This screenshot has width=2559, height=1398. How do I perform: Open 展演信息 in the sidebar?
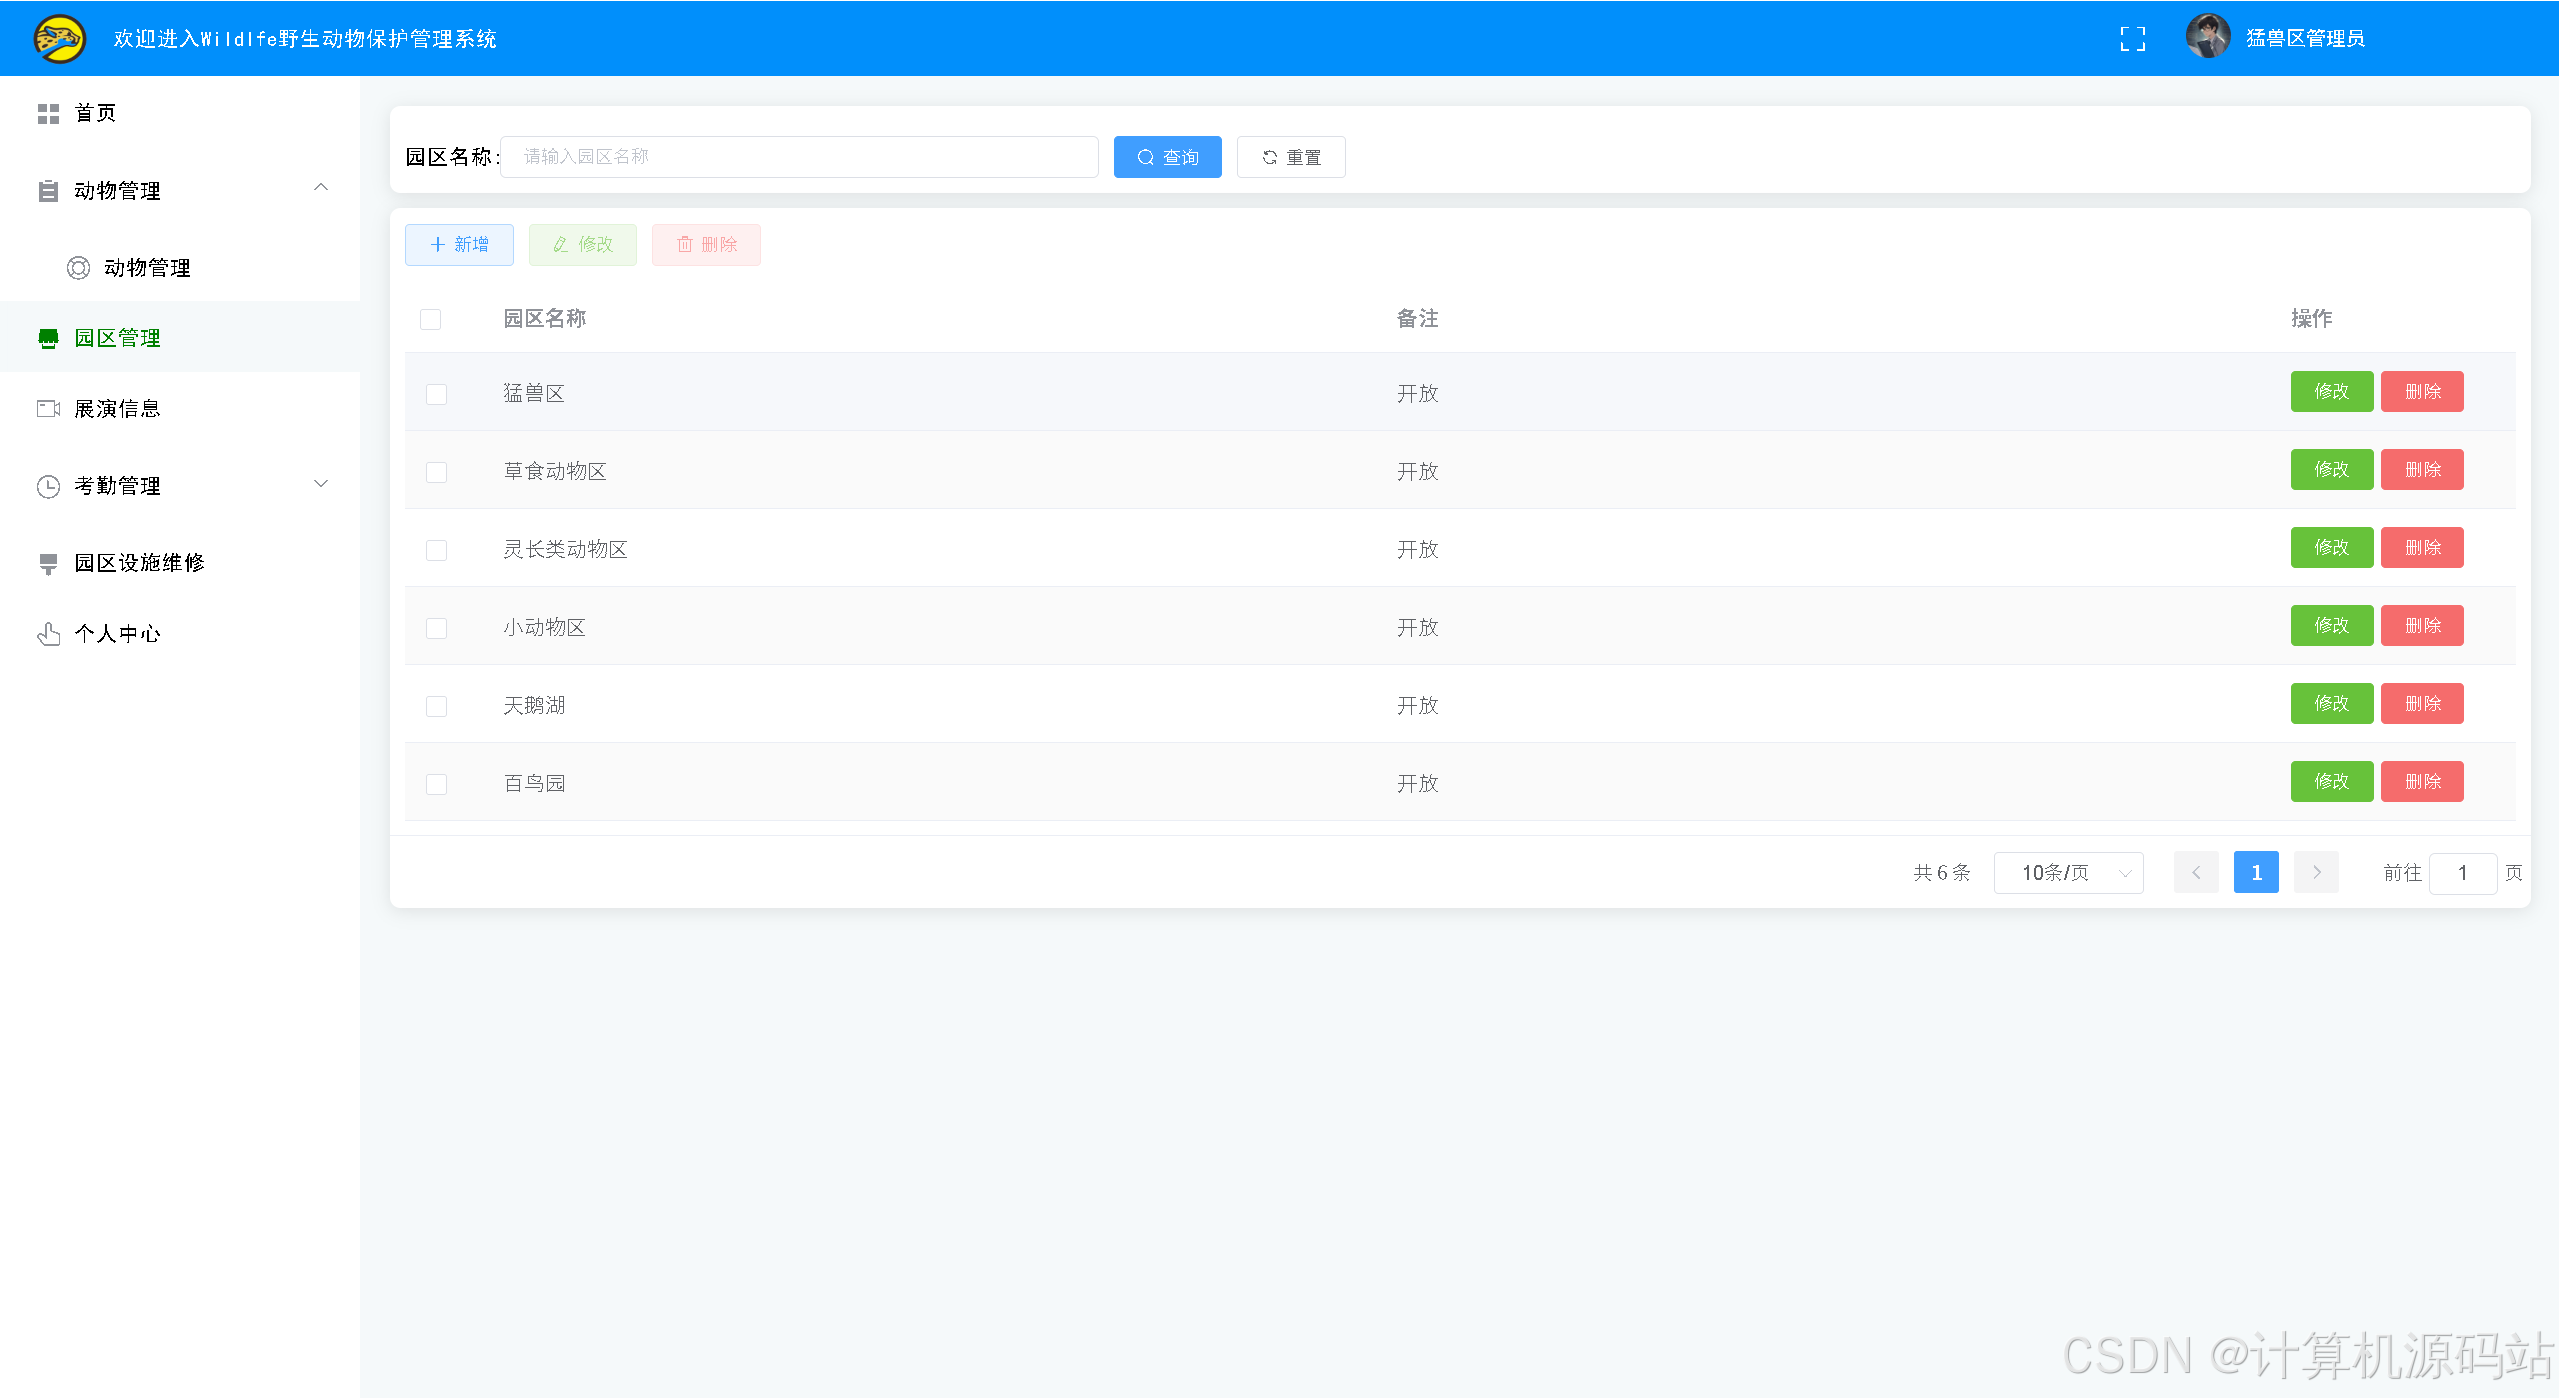point(180,409)
